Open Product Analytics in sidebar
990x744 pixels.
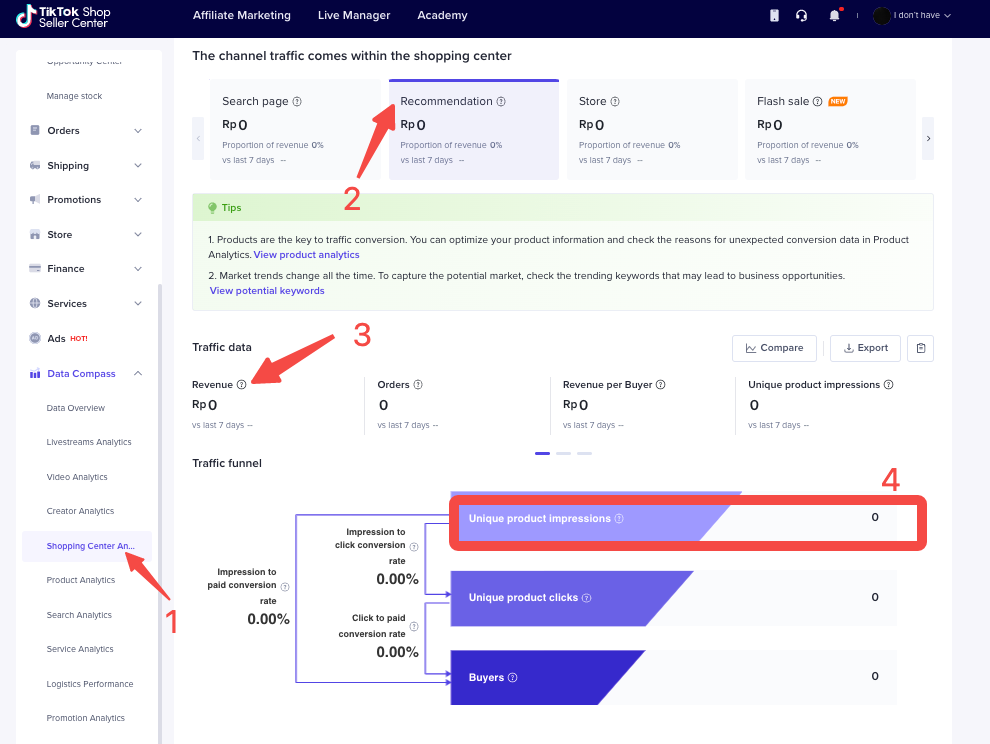coord(81,580)
